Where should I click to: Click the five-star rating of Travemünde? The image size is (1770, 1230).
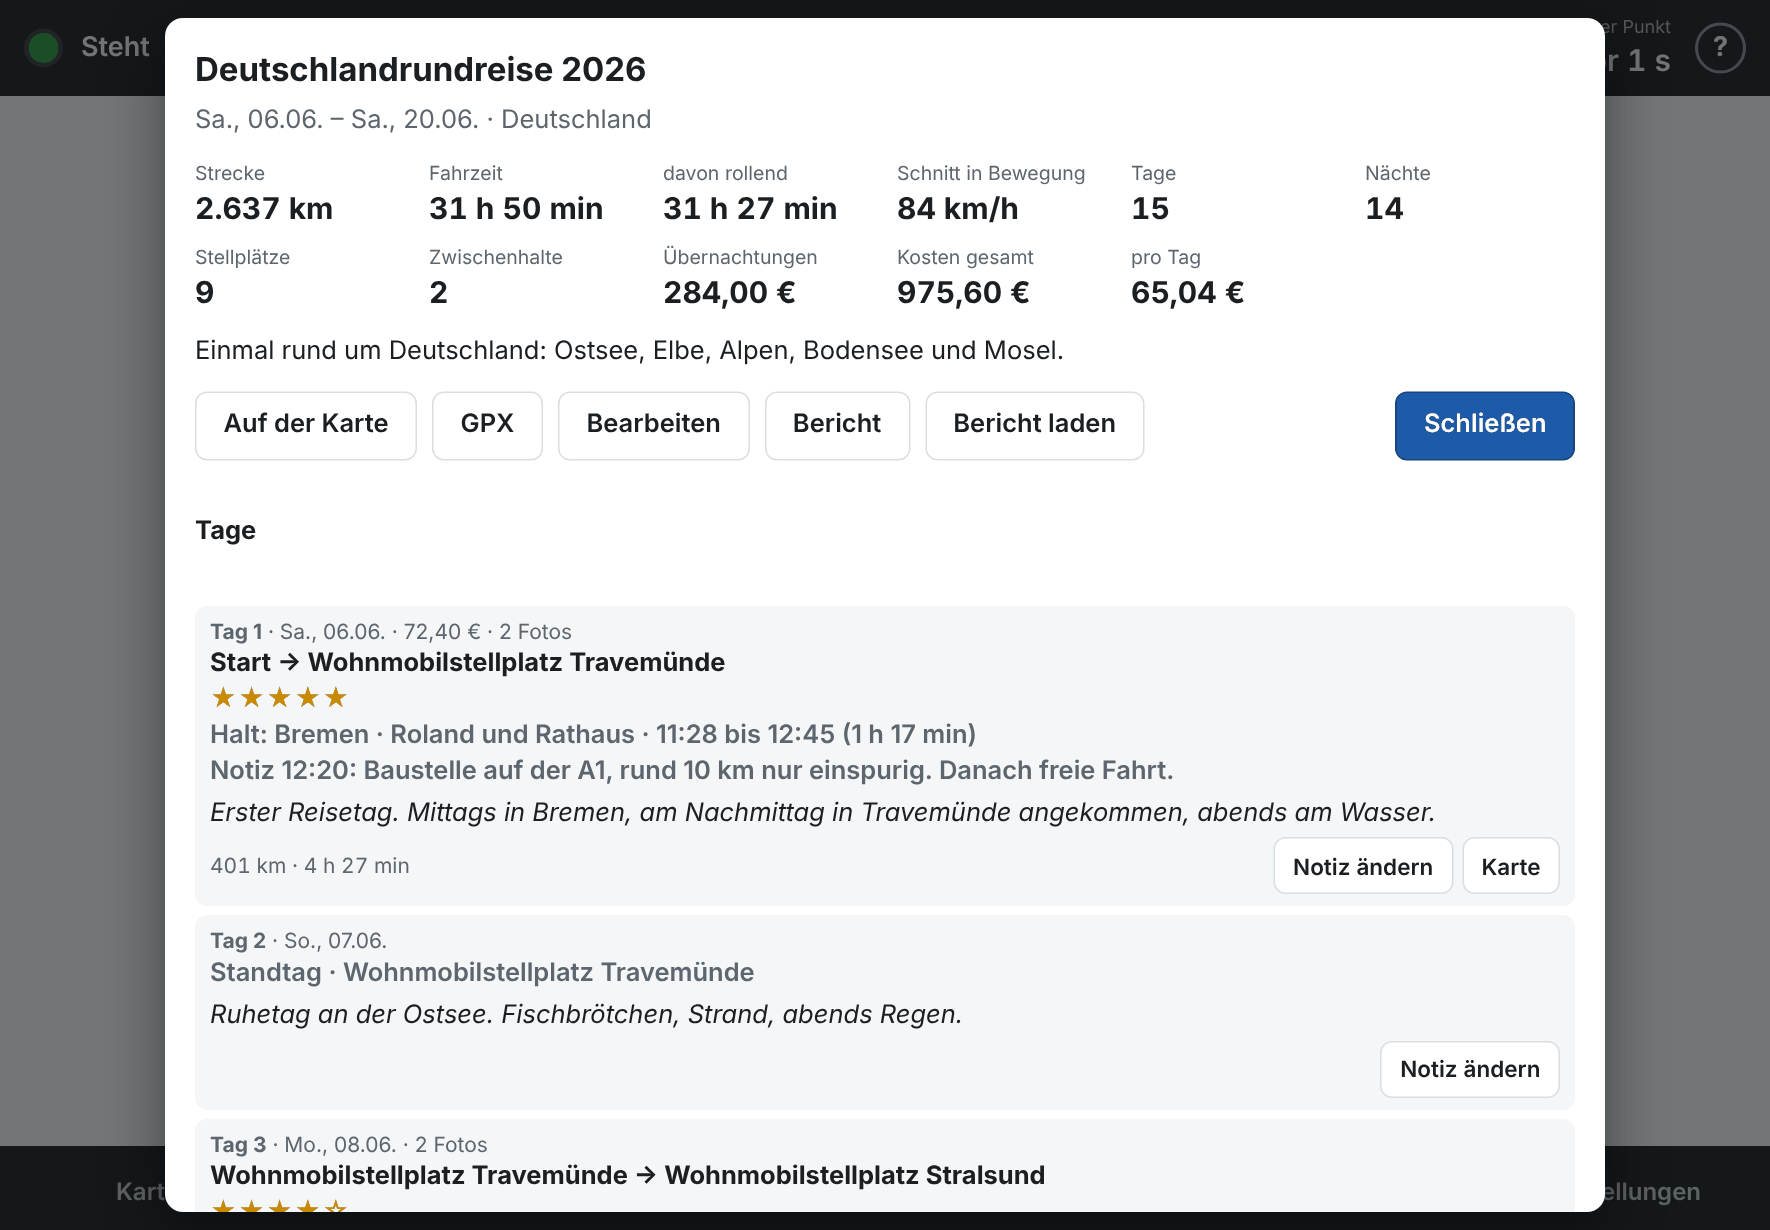279,697
